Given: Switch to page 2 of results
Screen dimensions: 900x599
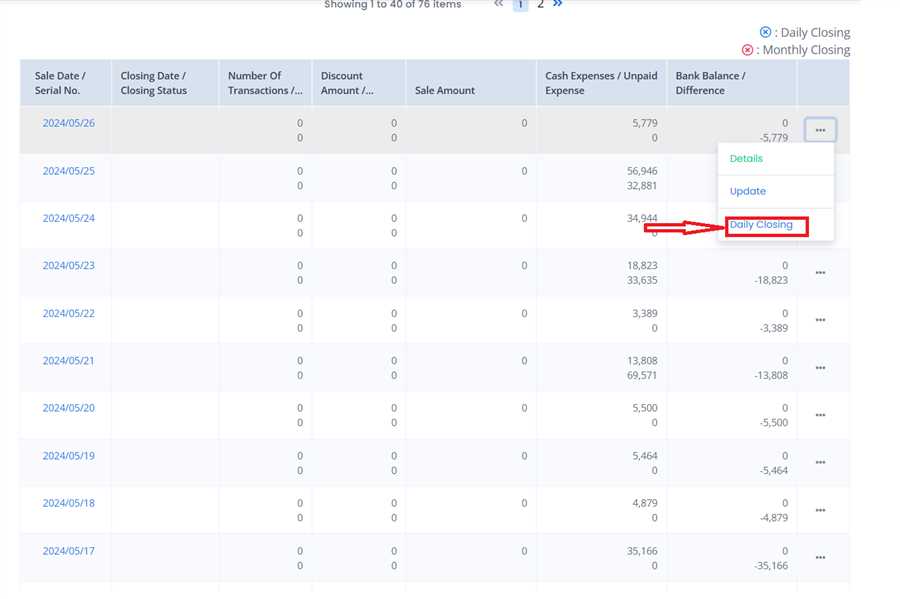Looking at the screenshot, I should tap(541, 5).
